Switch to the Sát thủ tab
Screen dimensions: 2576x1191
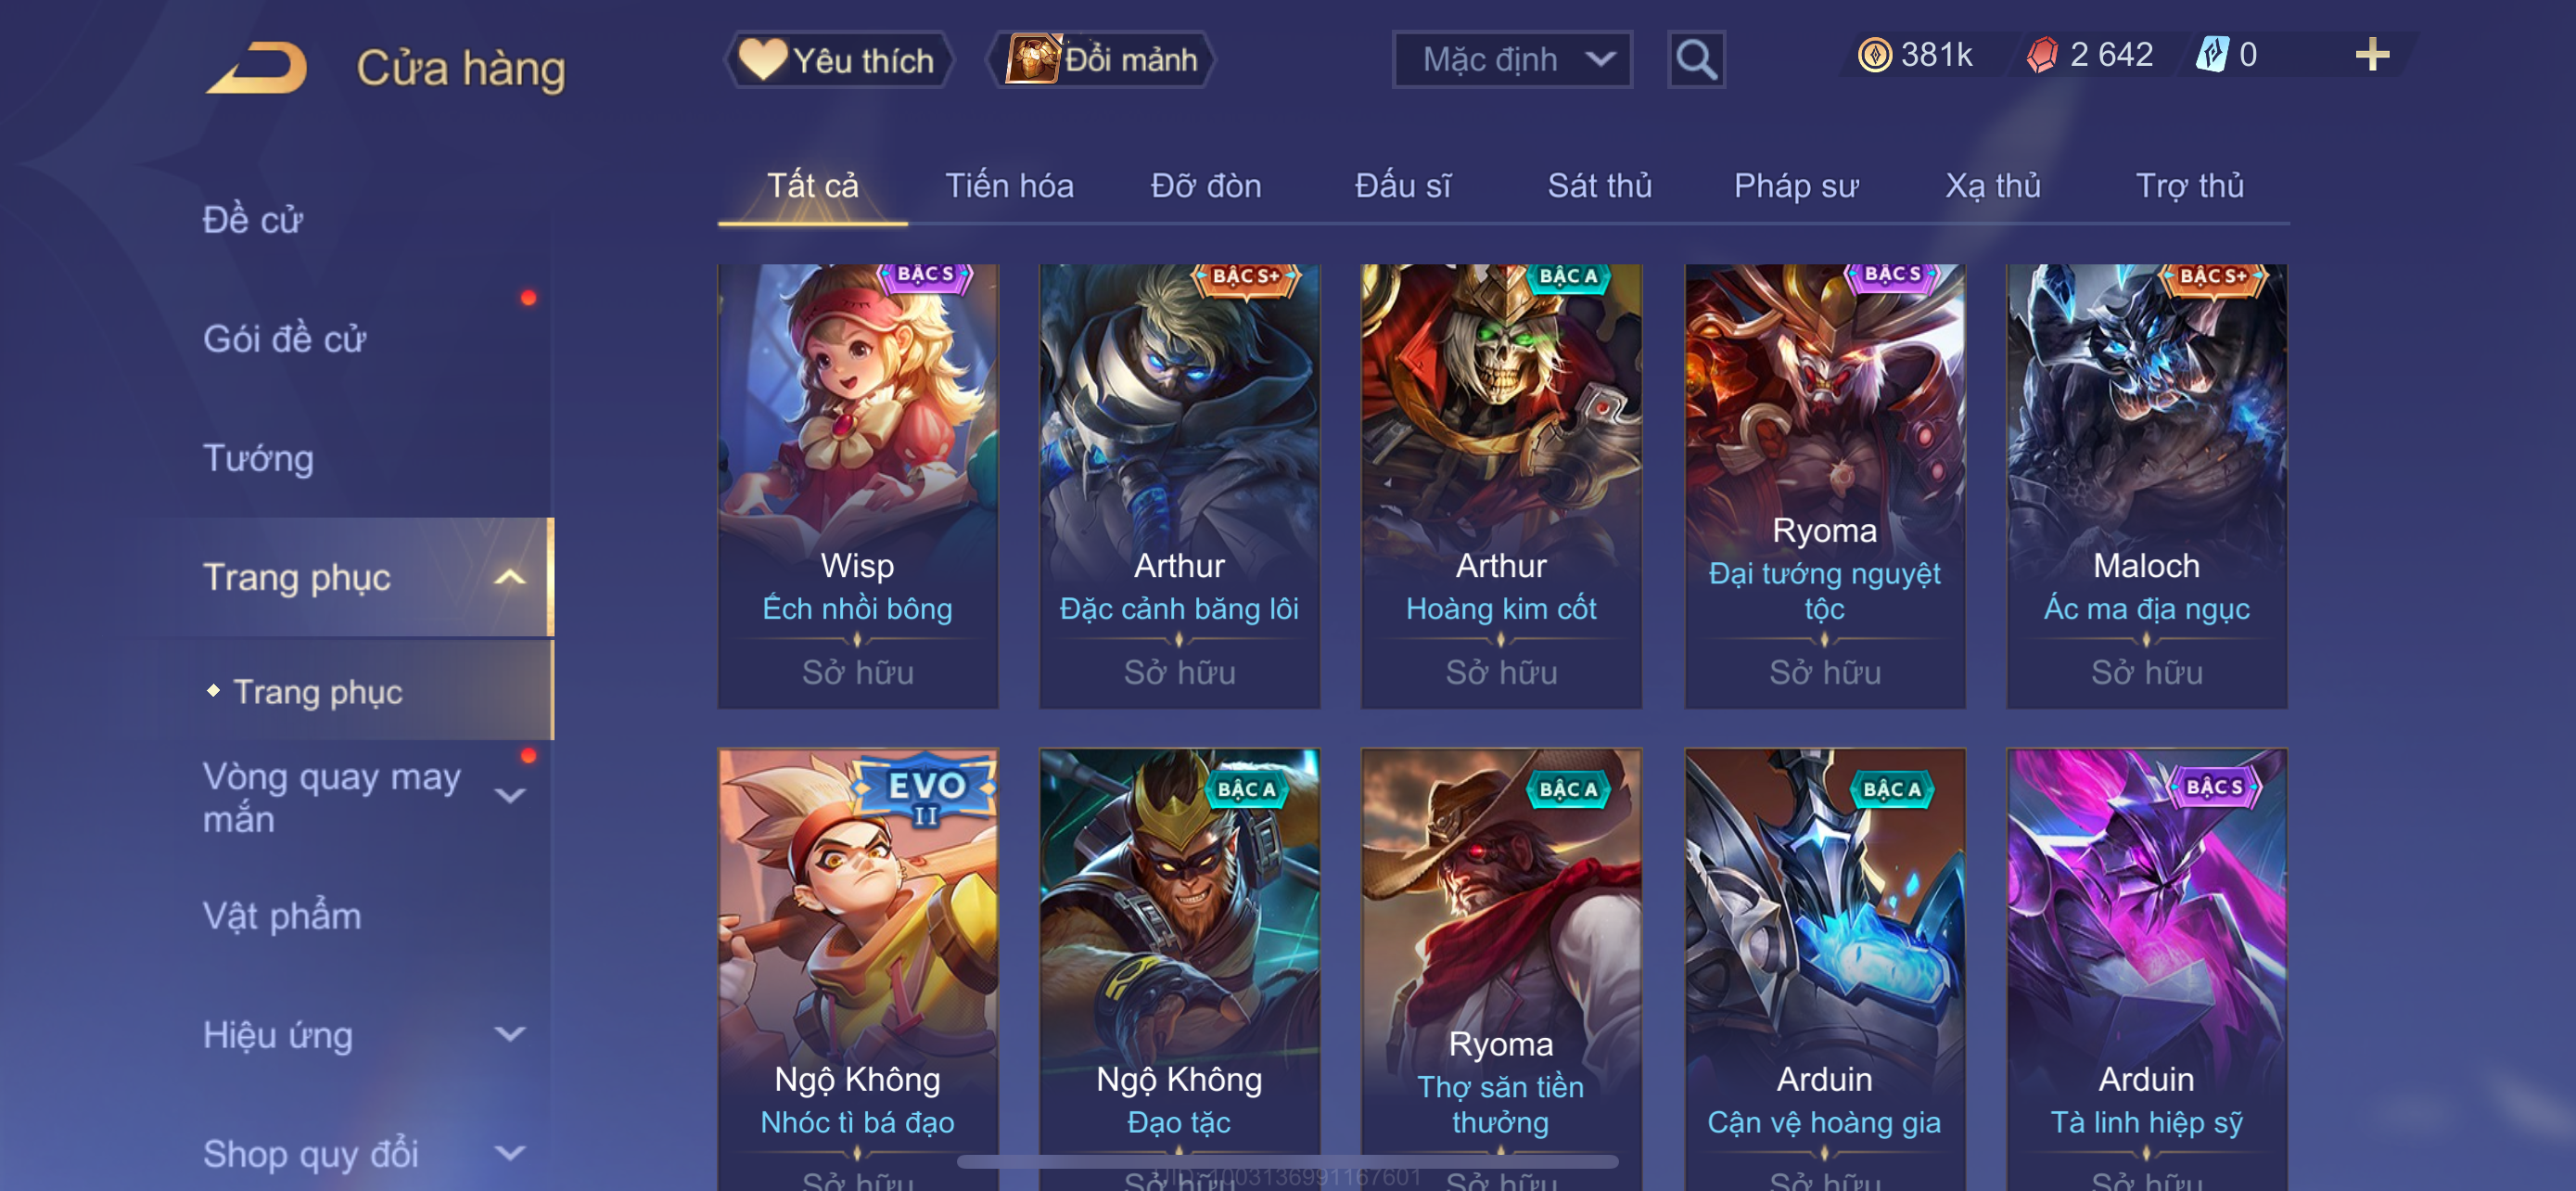click(1599, 186)
